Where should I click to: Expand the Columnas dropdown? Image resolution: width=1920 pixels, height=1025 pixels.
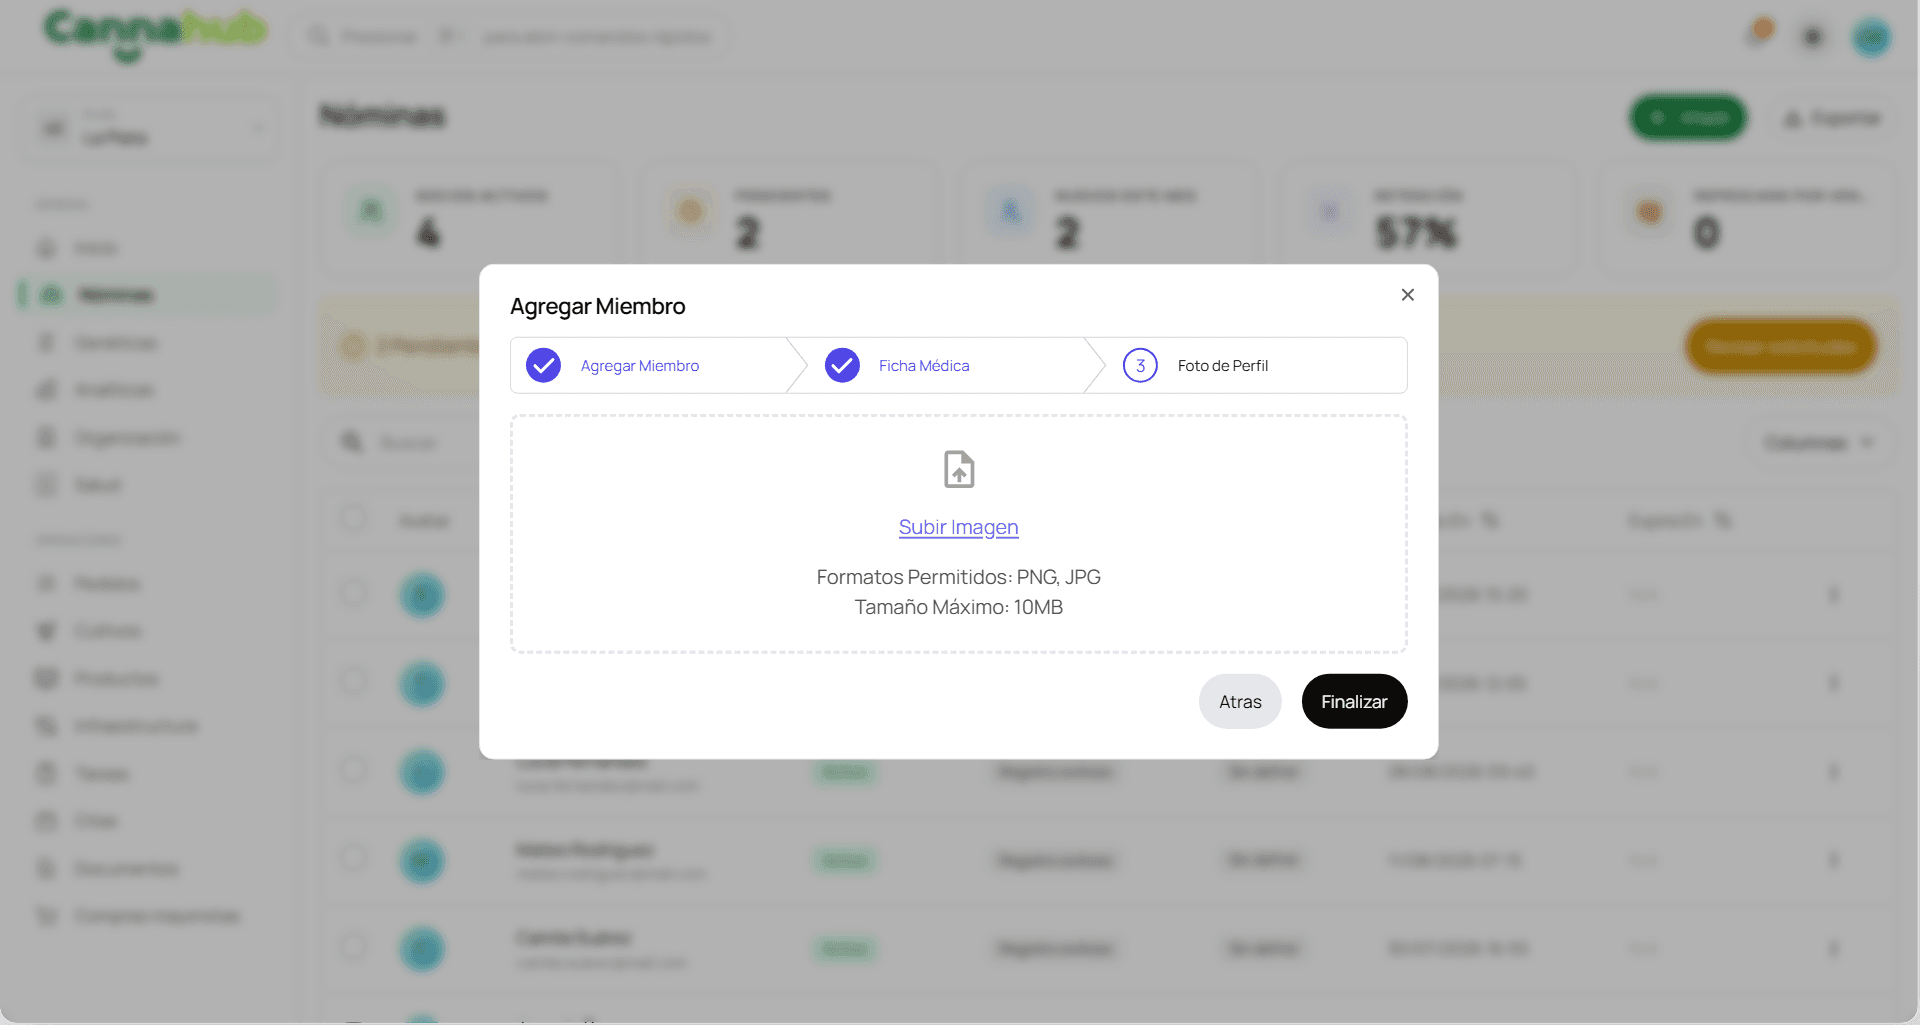pyautogui.click(x=1819, y=442)
